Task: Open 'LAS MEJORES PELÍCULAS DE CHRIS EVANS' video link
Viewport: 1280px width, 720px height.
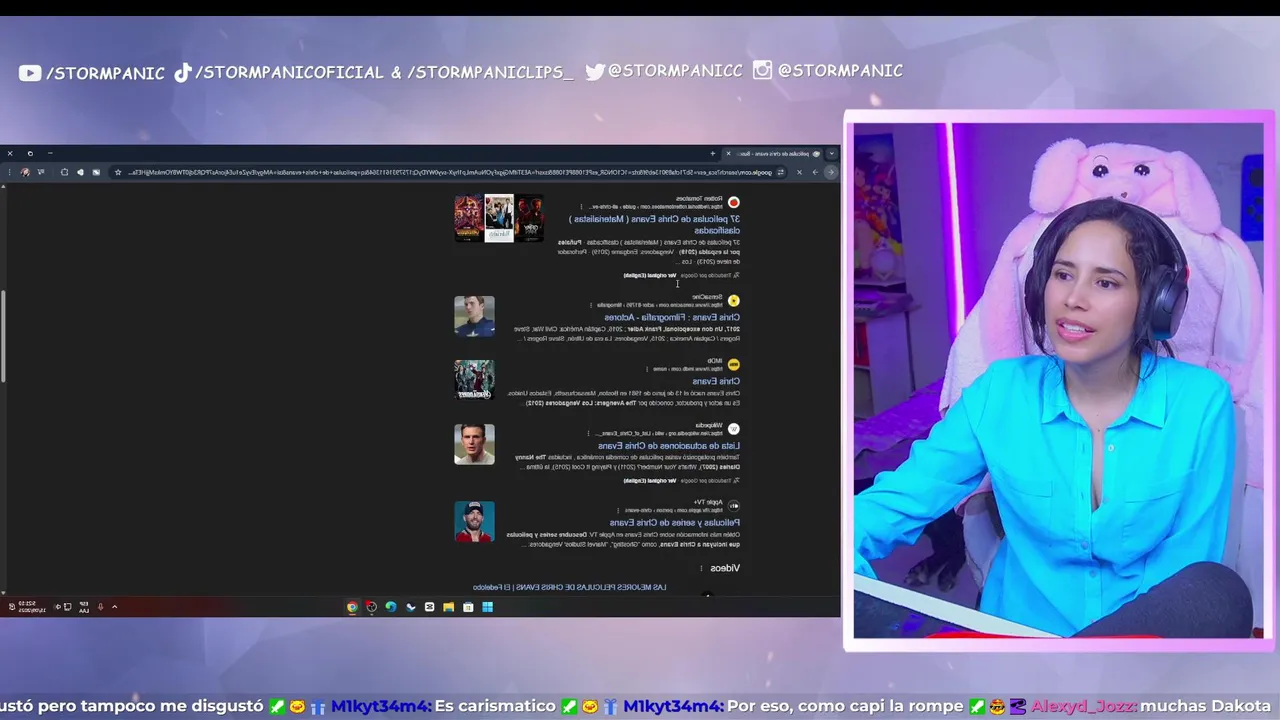Action: pos(569,587)
